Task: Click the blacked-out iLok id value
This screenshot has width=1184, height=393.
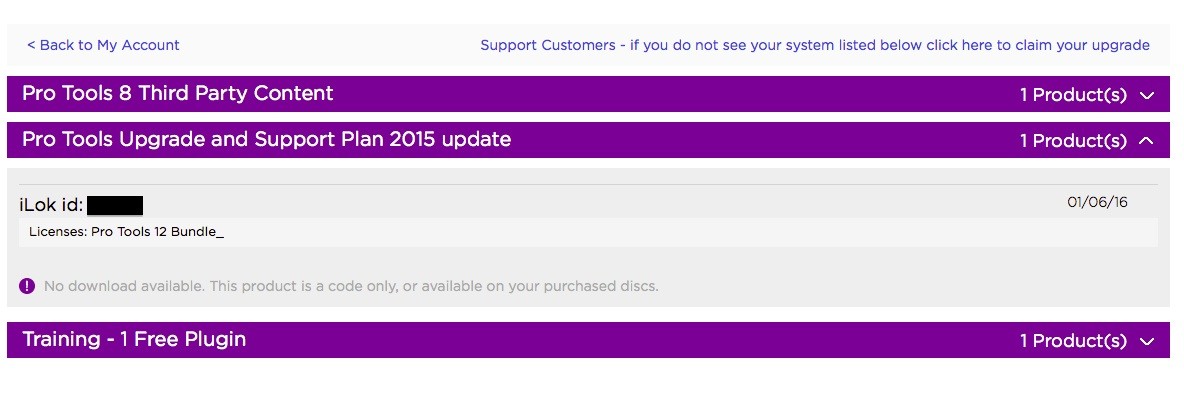Action: coord(115,205)
